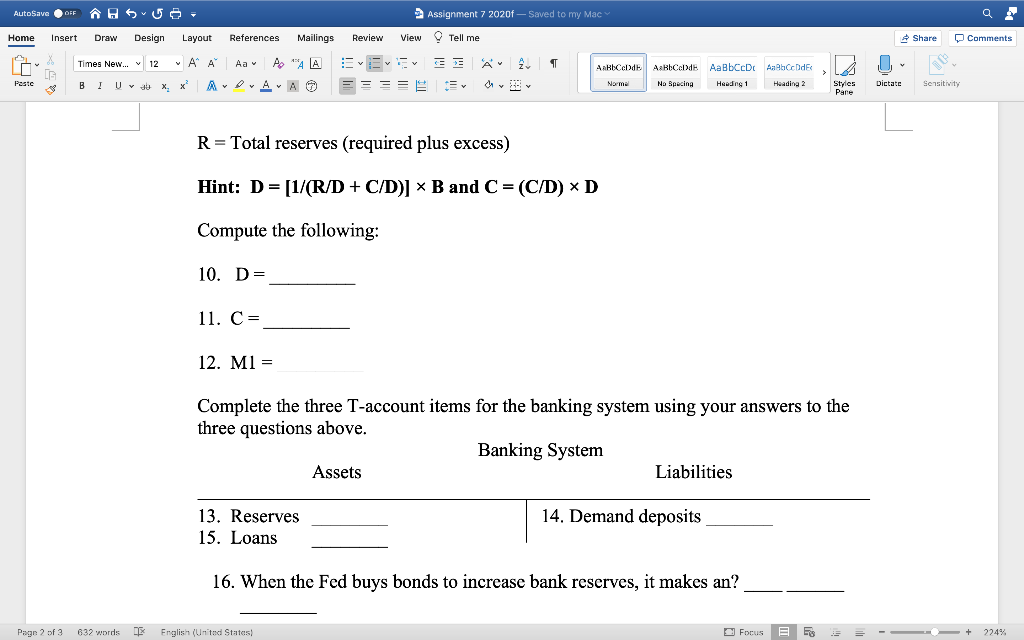Apply strikethrough formatting

[x=145, y=86]
